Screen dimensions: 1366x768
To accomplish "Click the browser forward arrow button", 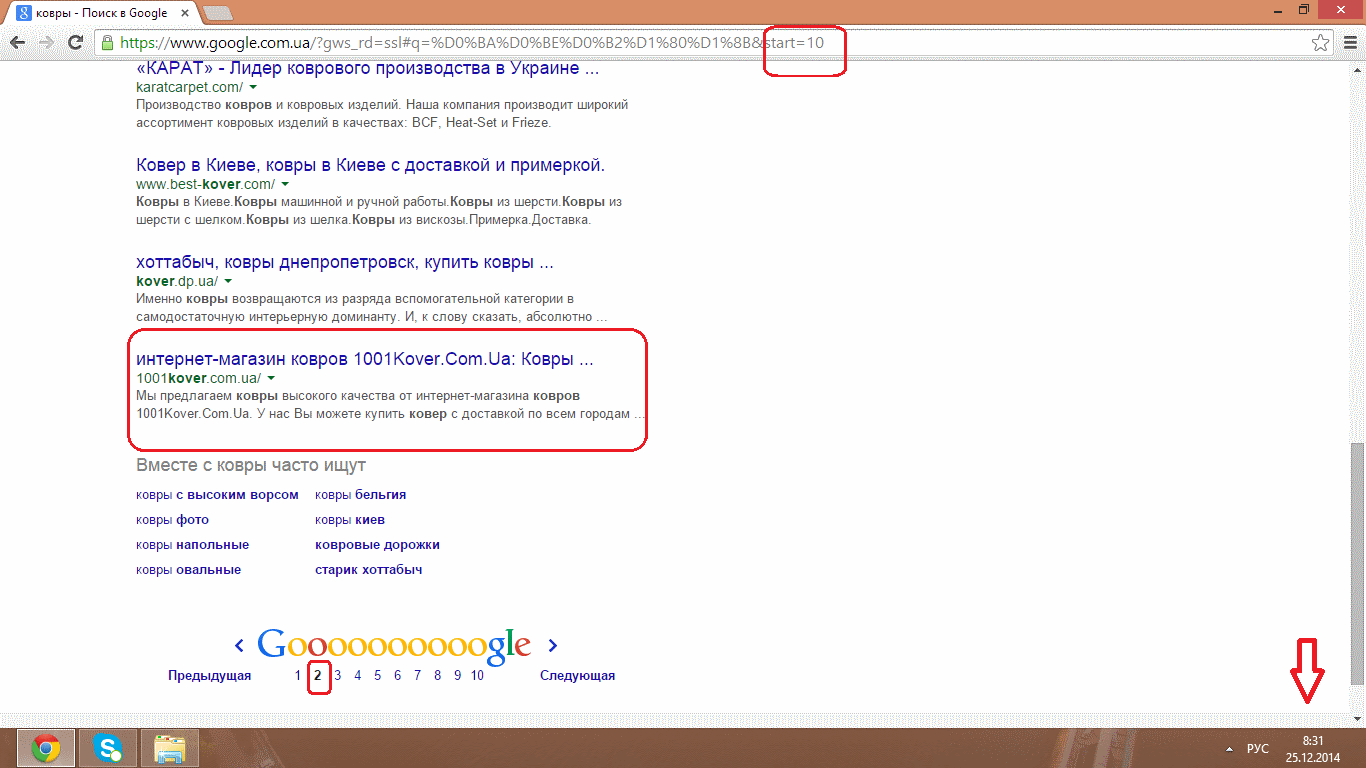I will tap(46, 43).
